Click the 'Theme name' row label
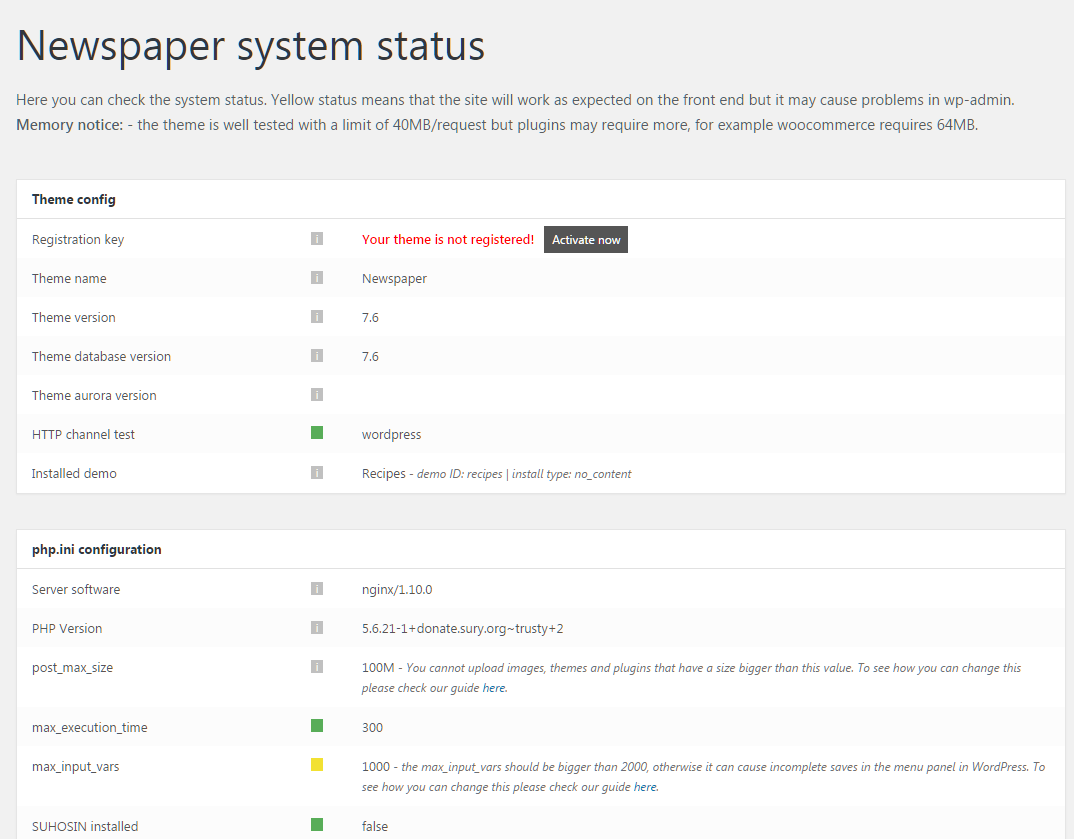Viewport: 1074px width, 839px height. pos(68,278)
